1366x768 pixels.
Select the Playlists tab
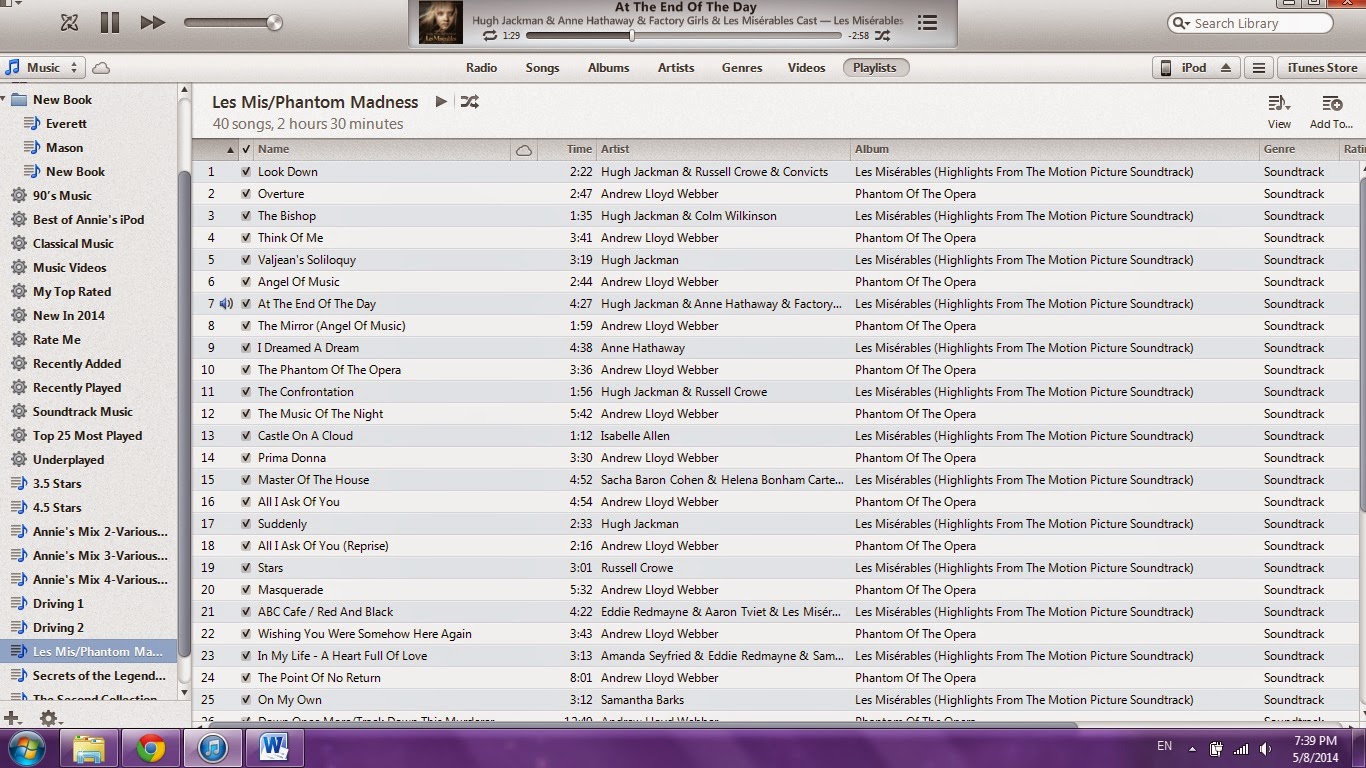click(875, 68)
